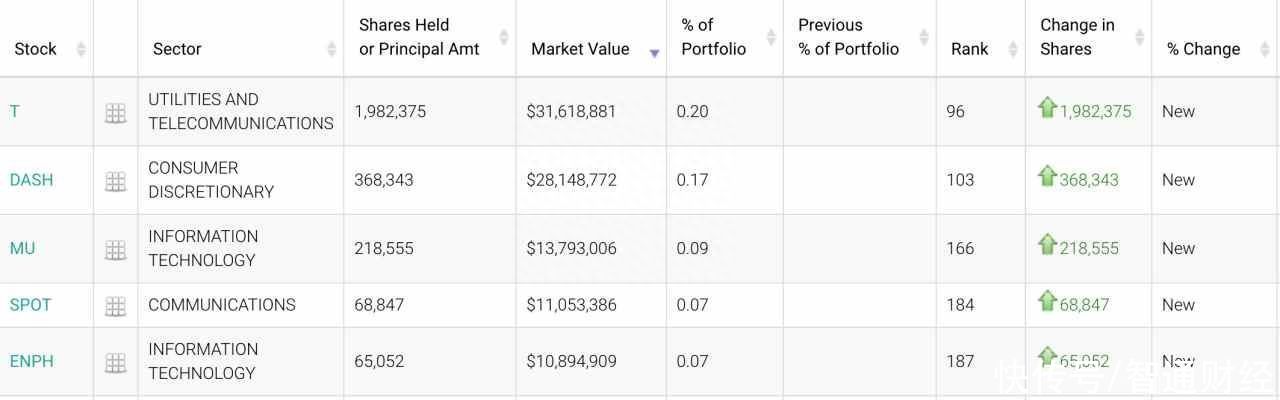The image size is (1280, 400).
Task: Click green up arrow next to 218,555
Action: pos(1047,244)
